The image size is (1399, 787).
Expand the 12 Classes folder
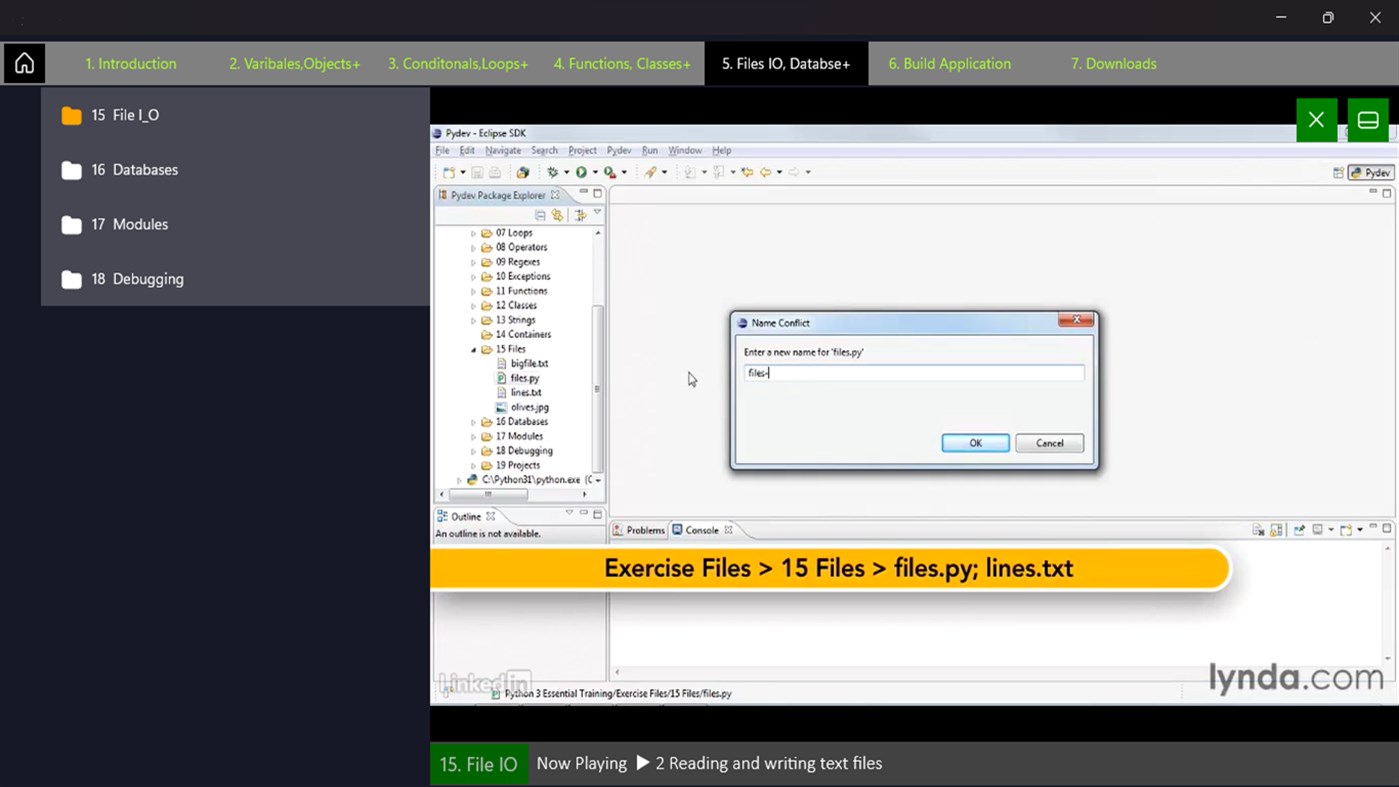pos(474,306)
